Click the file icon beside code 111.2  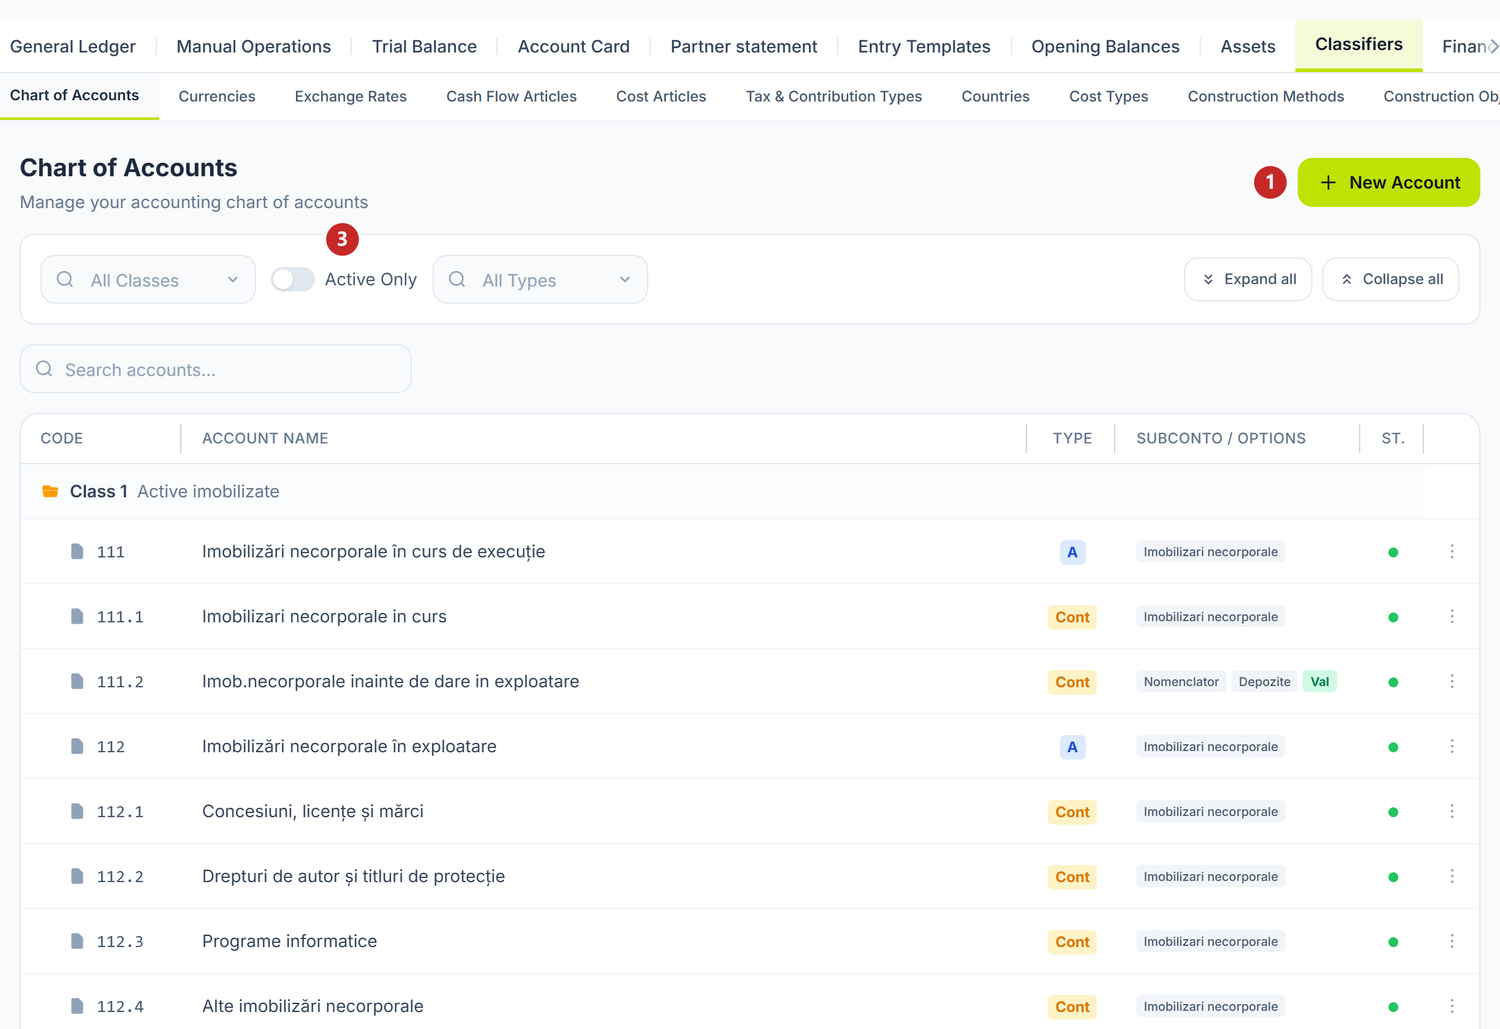77,682
